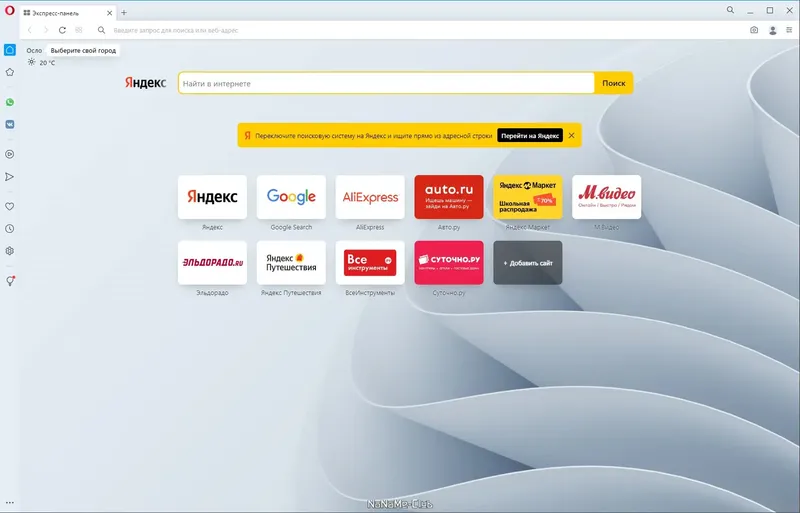Click the address bar search magnifier icon
800x513 pixels.
pyautogui.click(x=102, y=30)
